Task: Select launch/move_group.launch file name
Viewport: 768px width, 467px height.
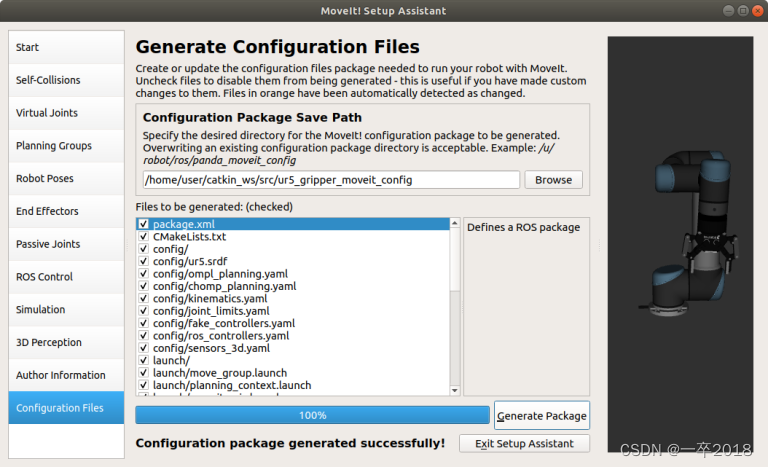Action: [220, 373]
